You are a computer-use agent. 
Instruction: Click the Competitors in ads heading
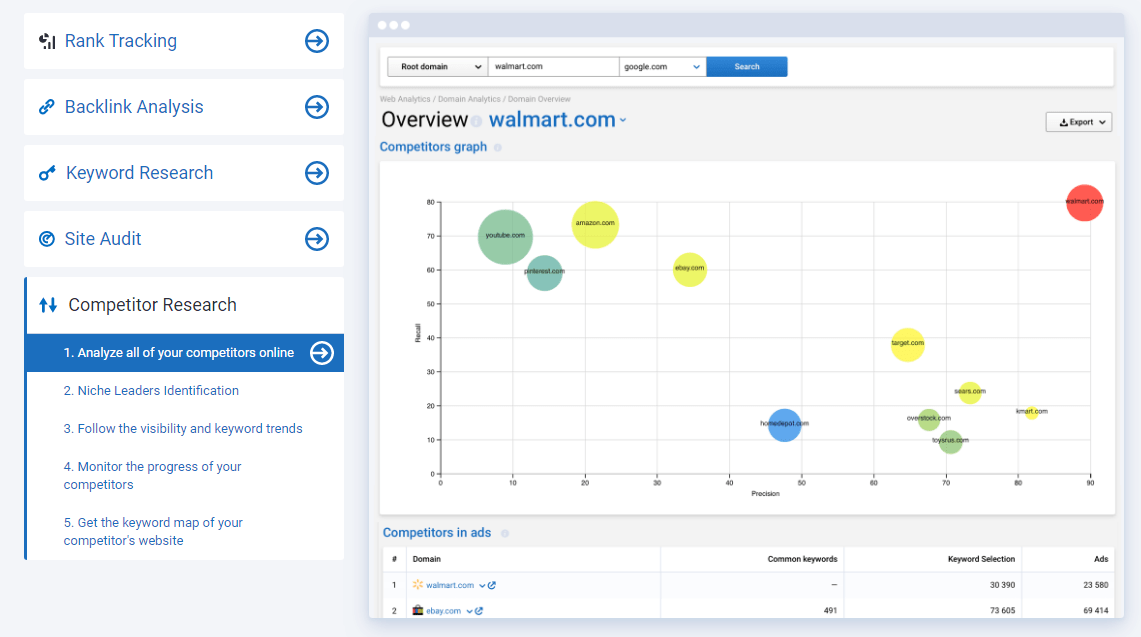tap(437, 533)
